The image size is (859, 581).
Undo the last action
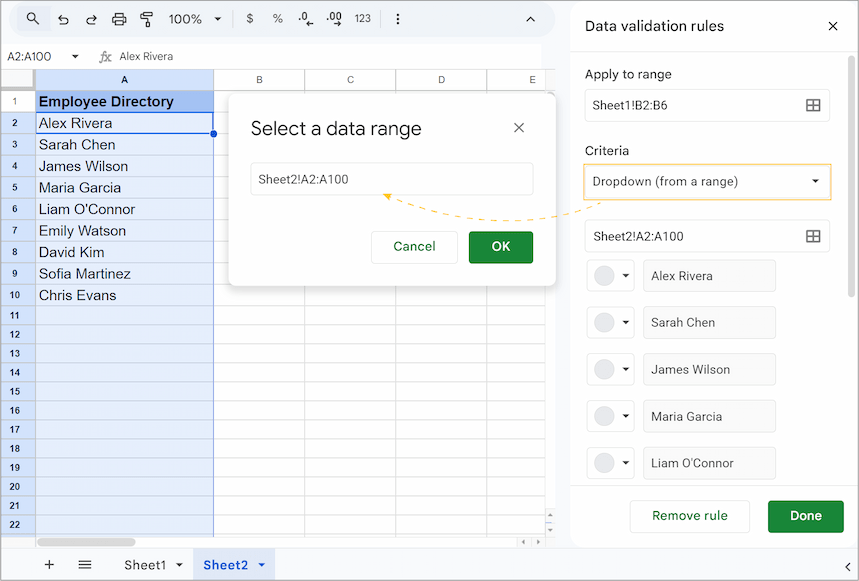tap(62, 18)
